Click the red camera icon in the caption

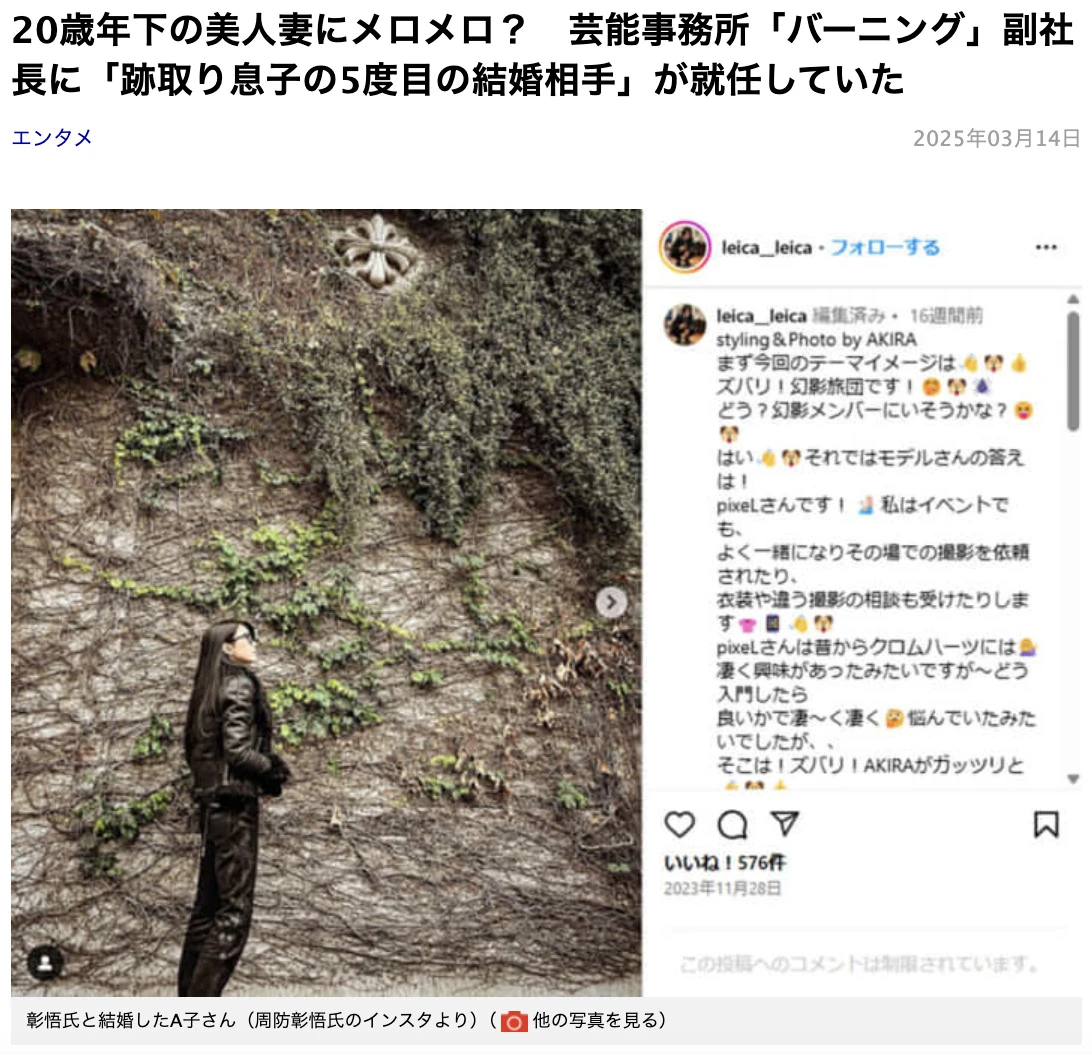click(x=514, y=1021)
